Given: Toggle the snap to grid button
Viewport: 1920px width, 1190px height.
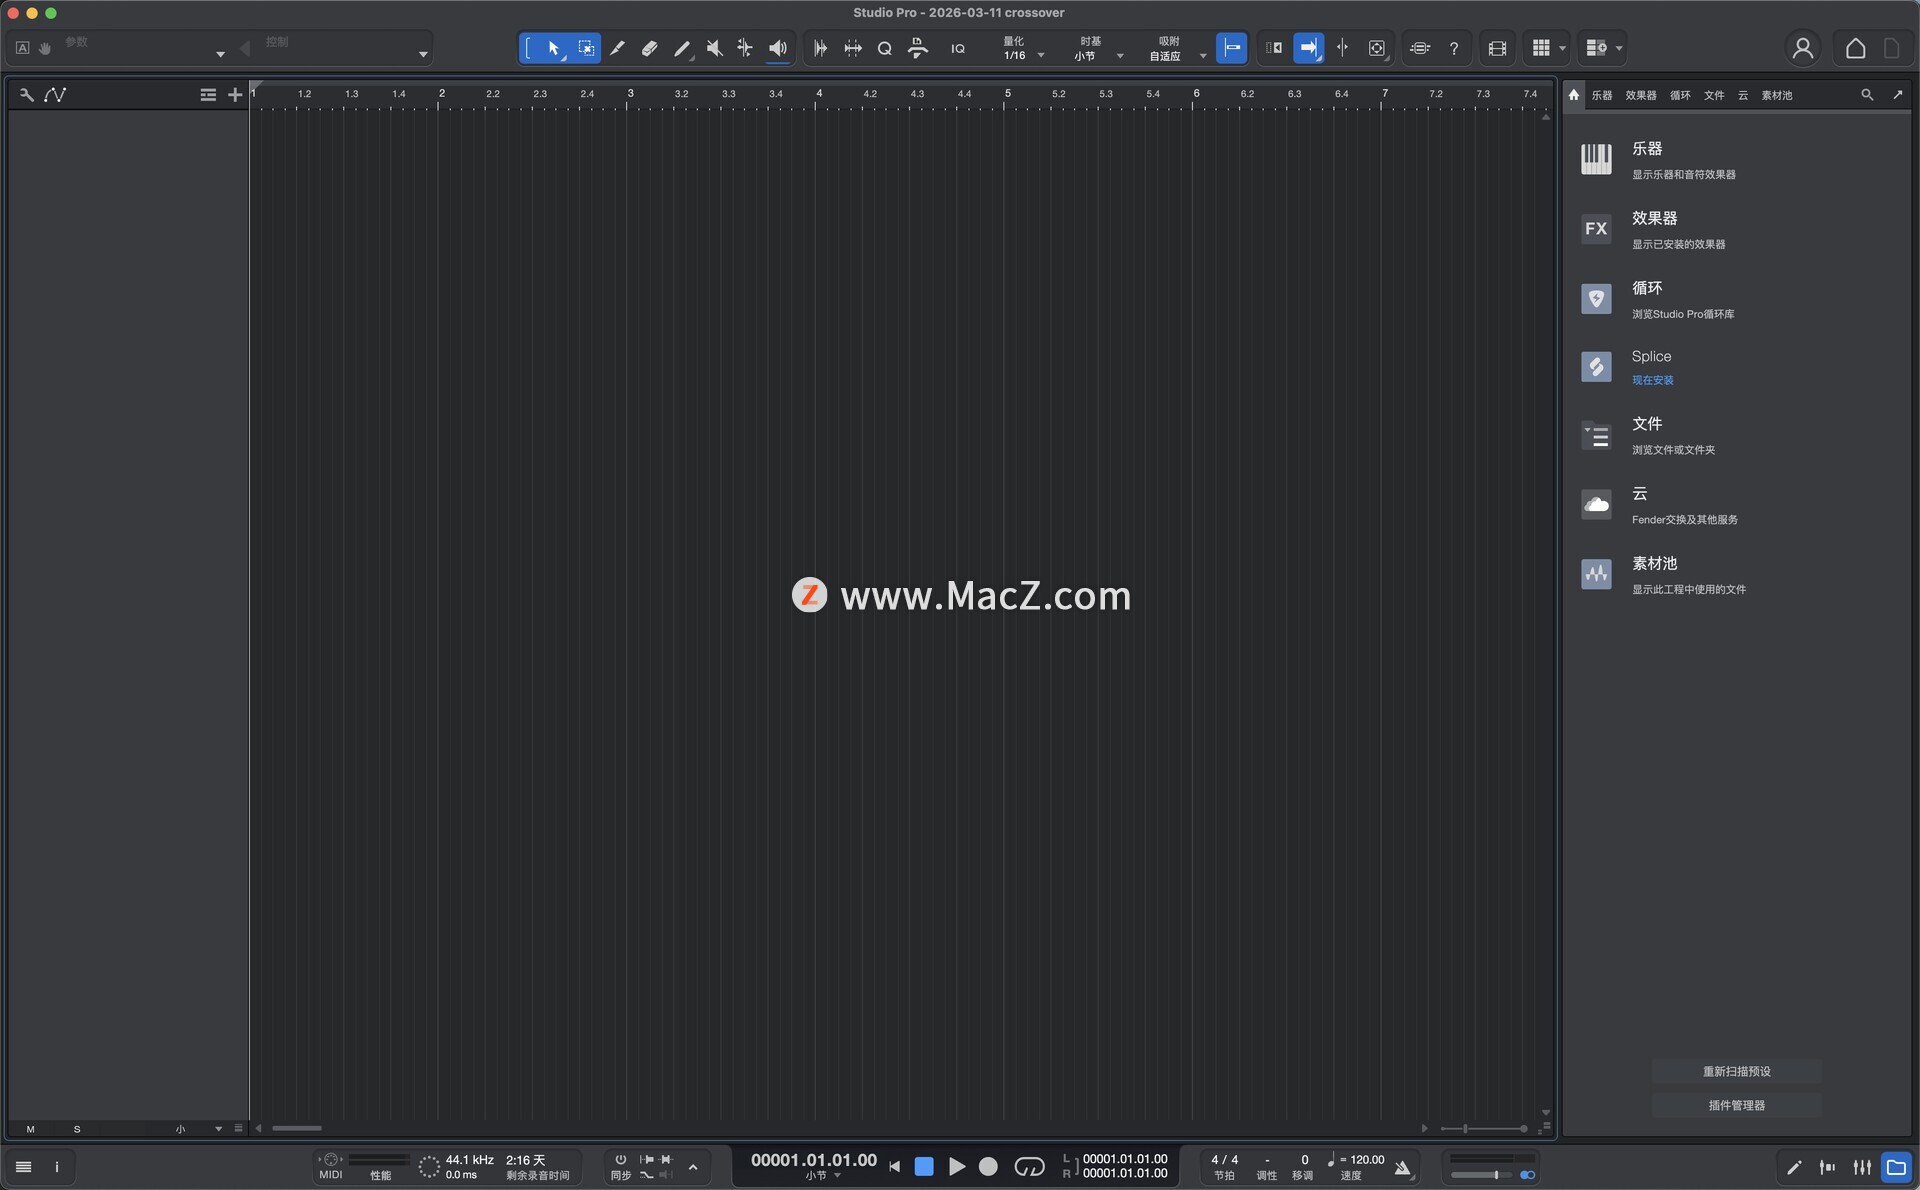Looking at the screenshot, I should click(1232, 48).
